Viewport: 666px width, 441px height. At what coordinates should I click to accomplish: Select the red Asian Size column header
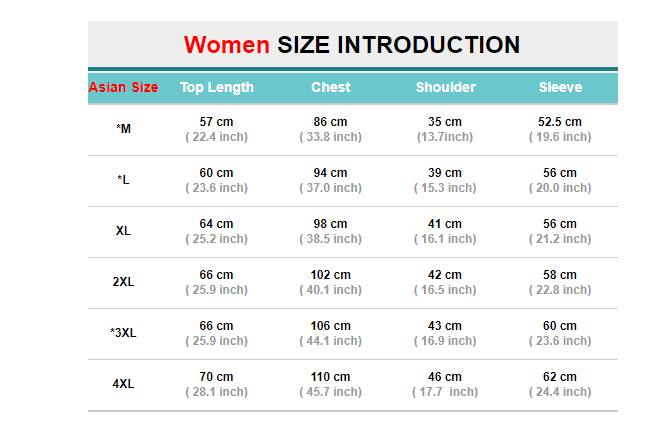pos(123,87)
